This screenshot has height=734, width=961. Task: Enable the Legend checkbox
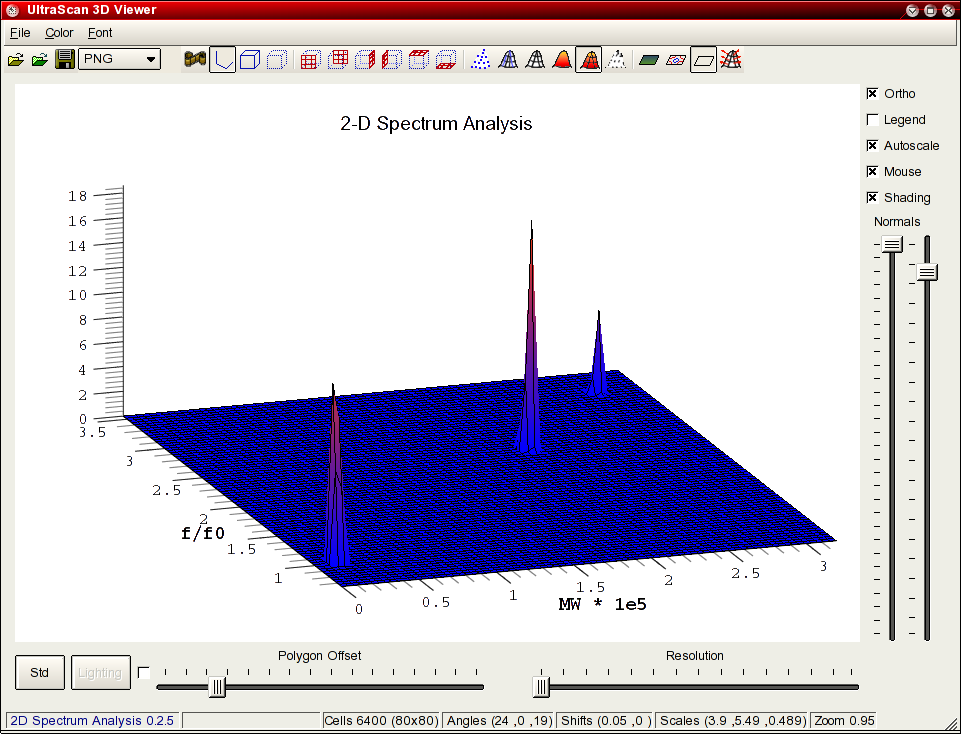872,120
